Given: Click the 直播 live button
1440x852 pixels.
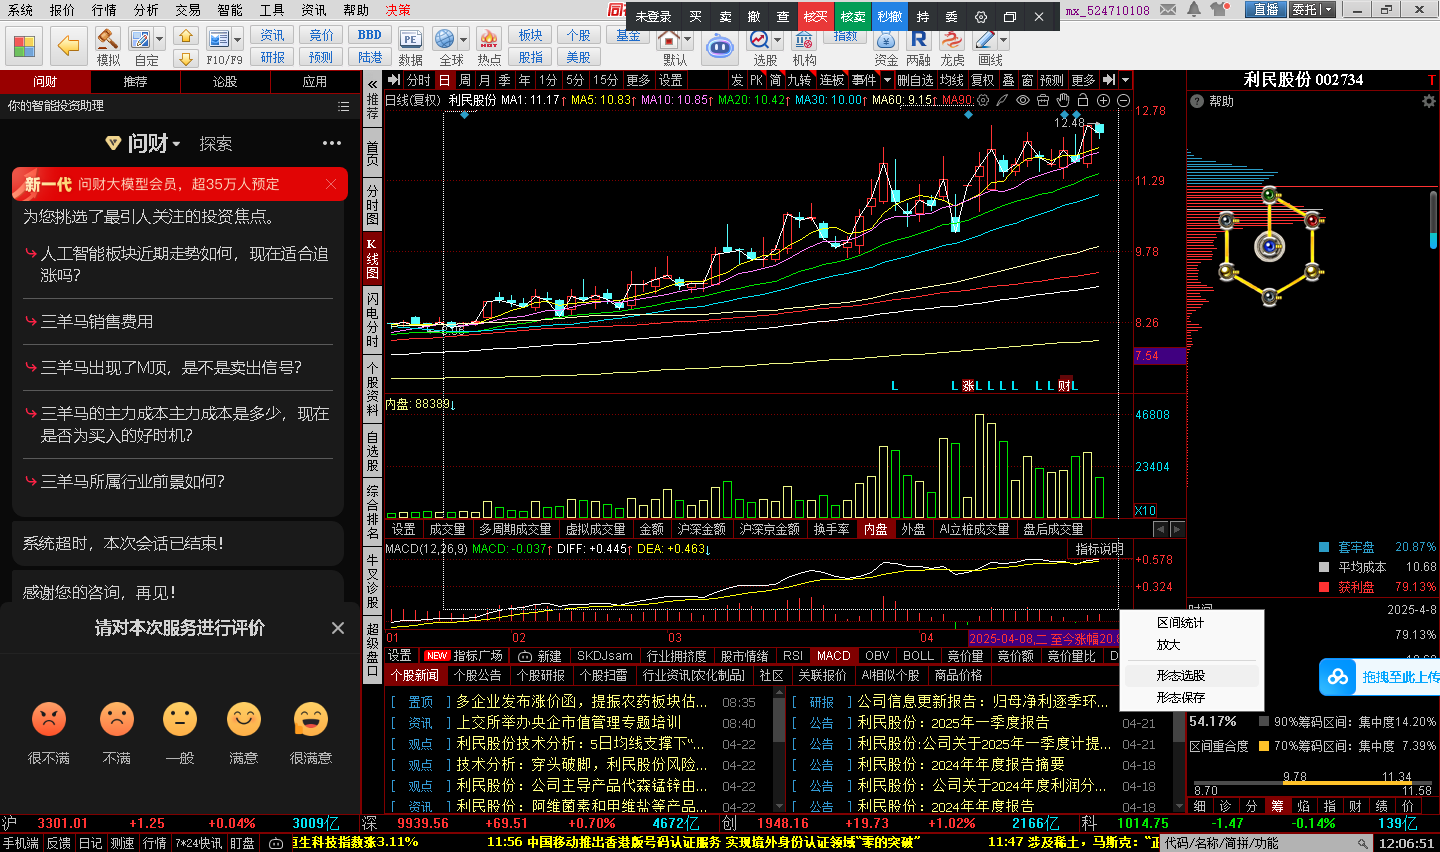Looking at the screenshot, I should 1266,10.
